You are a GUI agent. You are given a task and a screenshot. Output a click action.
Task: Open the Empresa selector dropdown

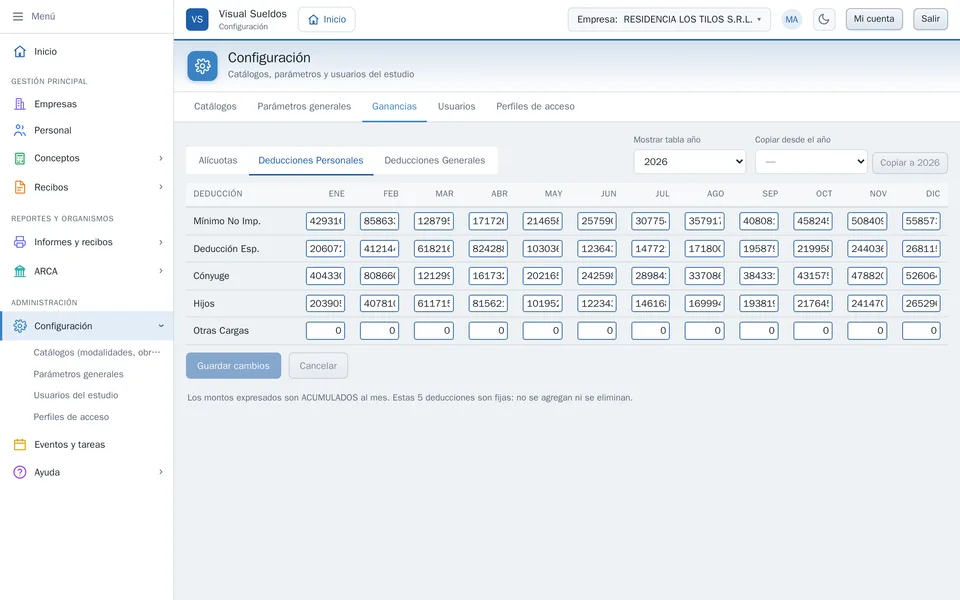(669, 20)
